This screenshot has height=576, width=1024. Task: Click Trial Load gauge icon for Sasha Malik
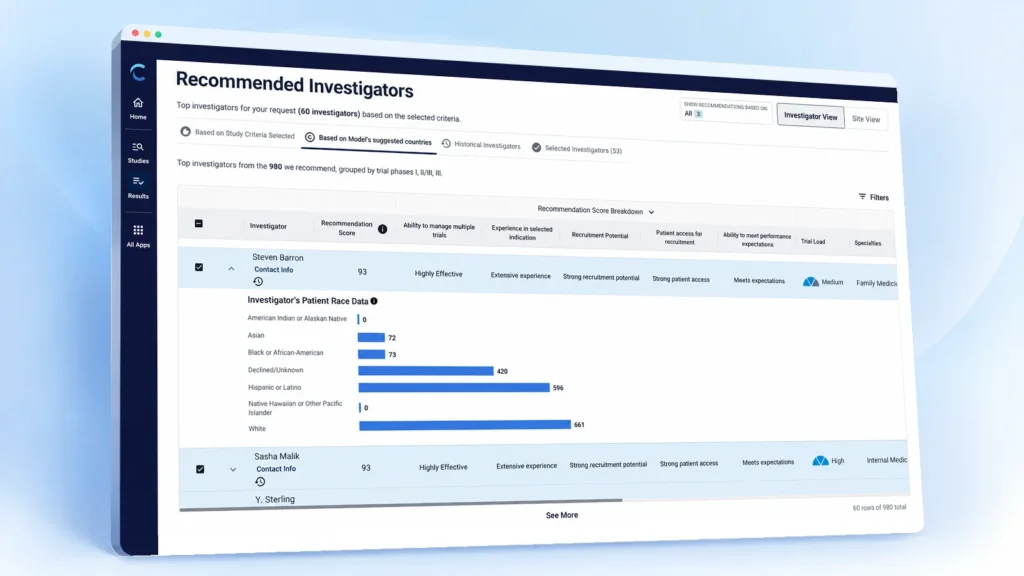820,460
